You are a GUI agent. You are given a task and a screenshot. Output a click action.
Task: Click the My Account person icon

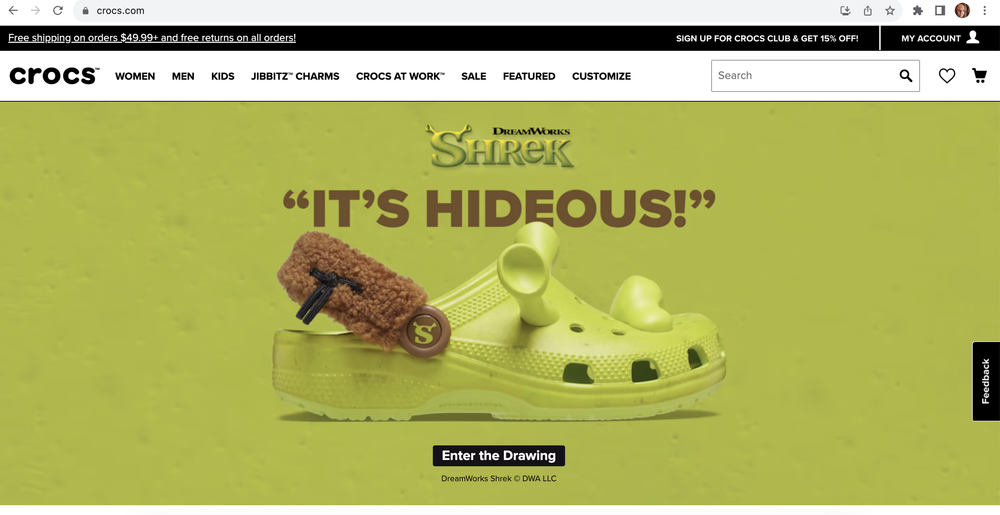[x=973, y=37]
